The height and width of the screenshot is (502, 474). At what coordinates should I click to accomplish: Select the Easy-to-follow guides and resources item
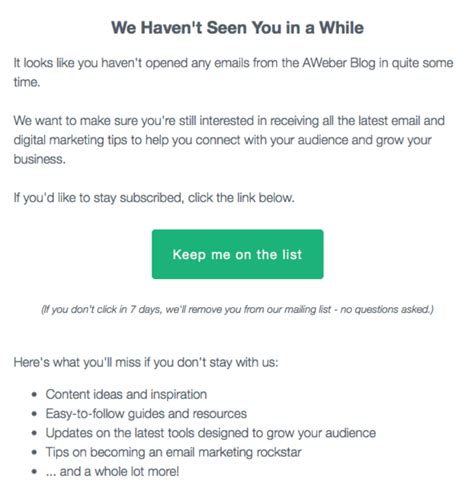pos(146,414)
